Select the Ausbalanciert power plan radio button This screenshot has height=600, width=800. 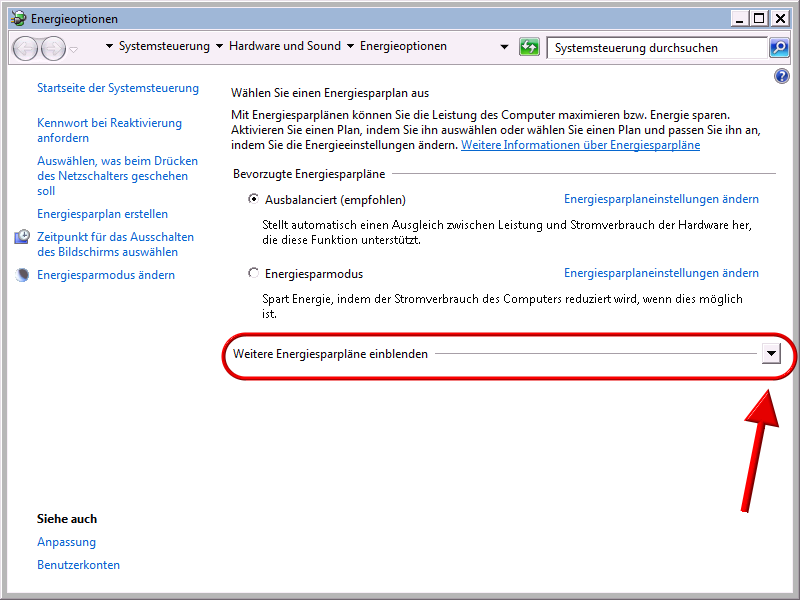[x=254, y=199]
